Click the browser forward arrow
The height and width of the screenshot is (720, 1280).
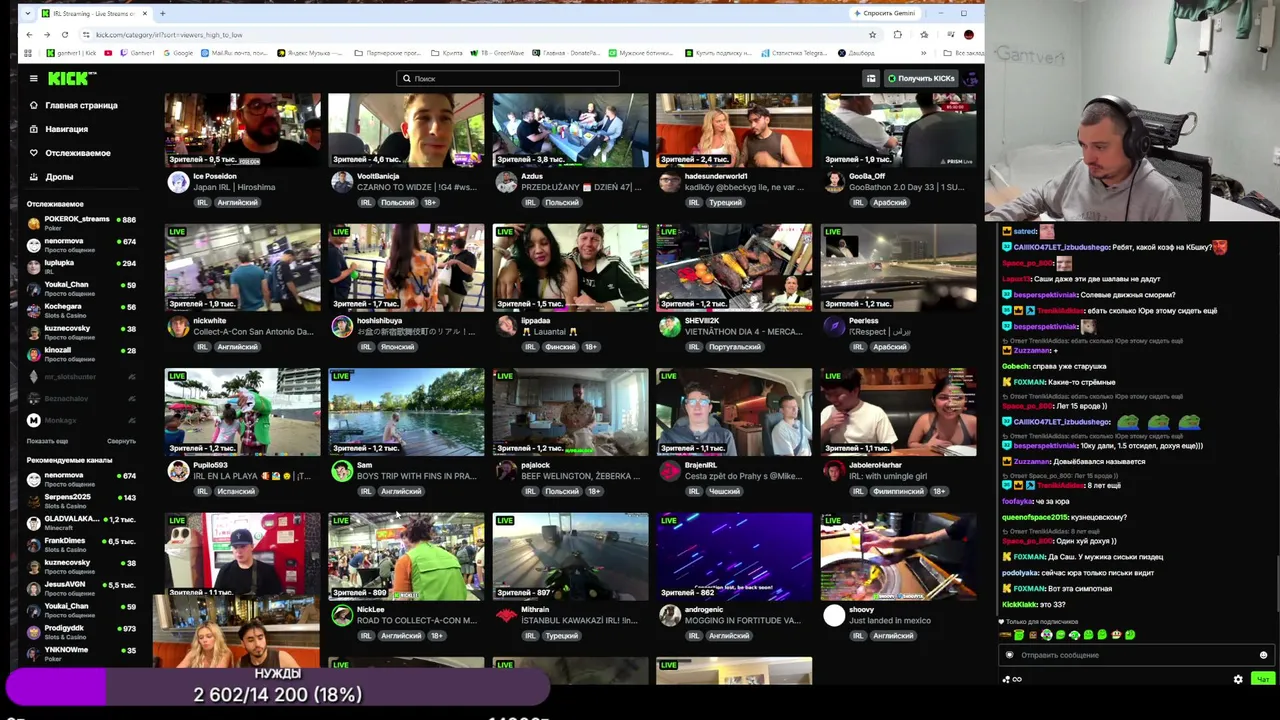point(47,35)
